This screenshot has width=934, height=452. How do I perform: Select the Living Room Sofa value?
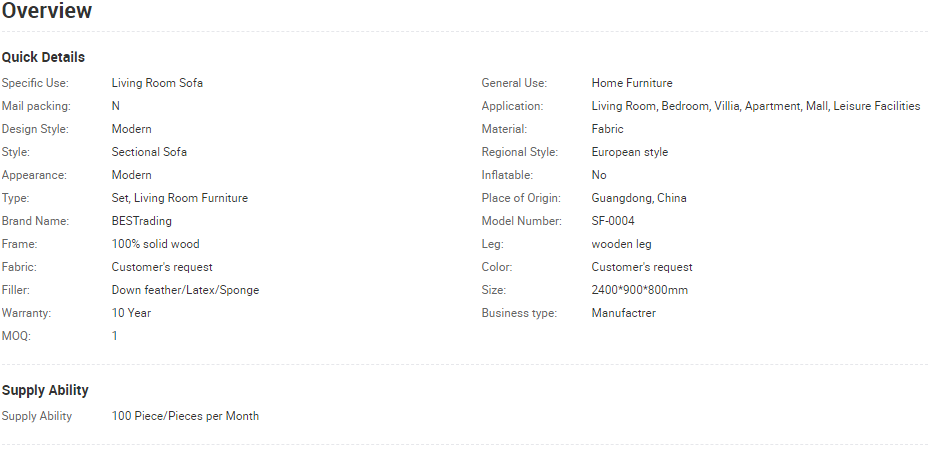tap(157, 83)
